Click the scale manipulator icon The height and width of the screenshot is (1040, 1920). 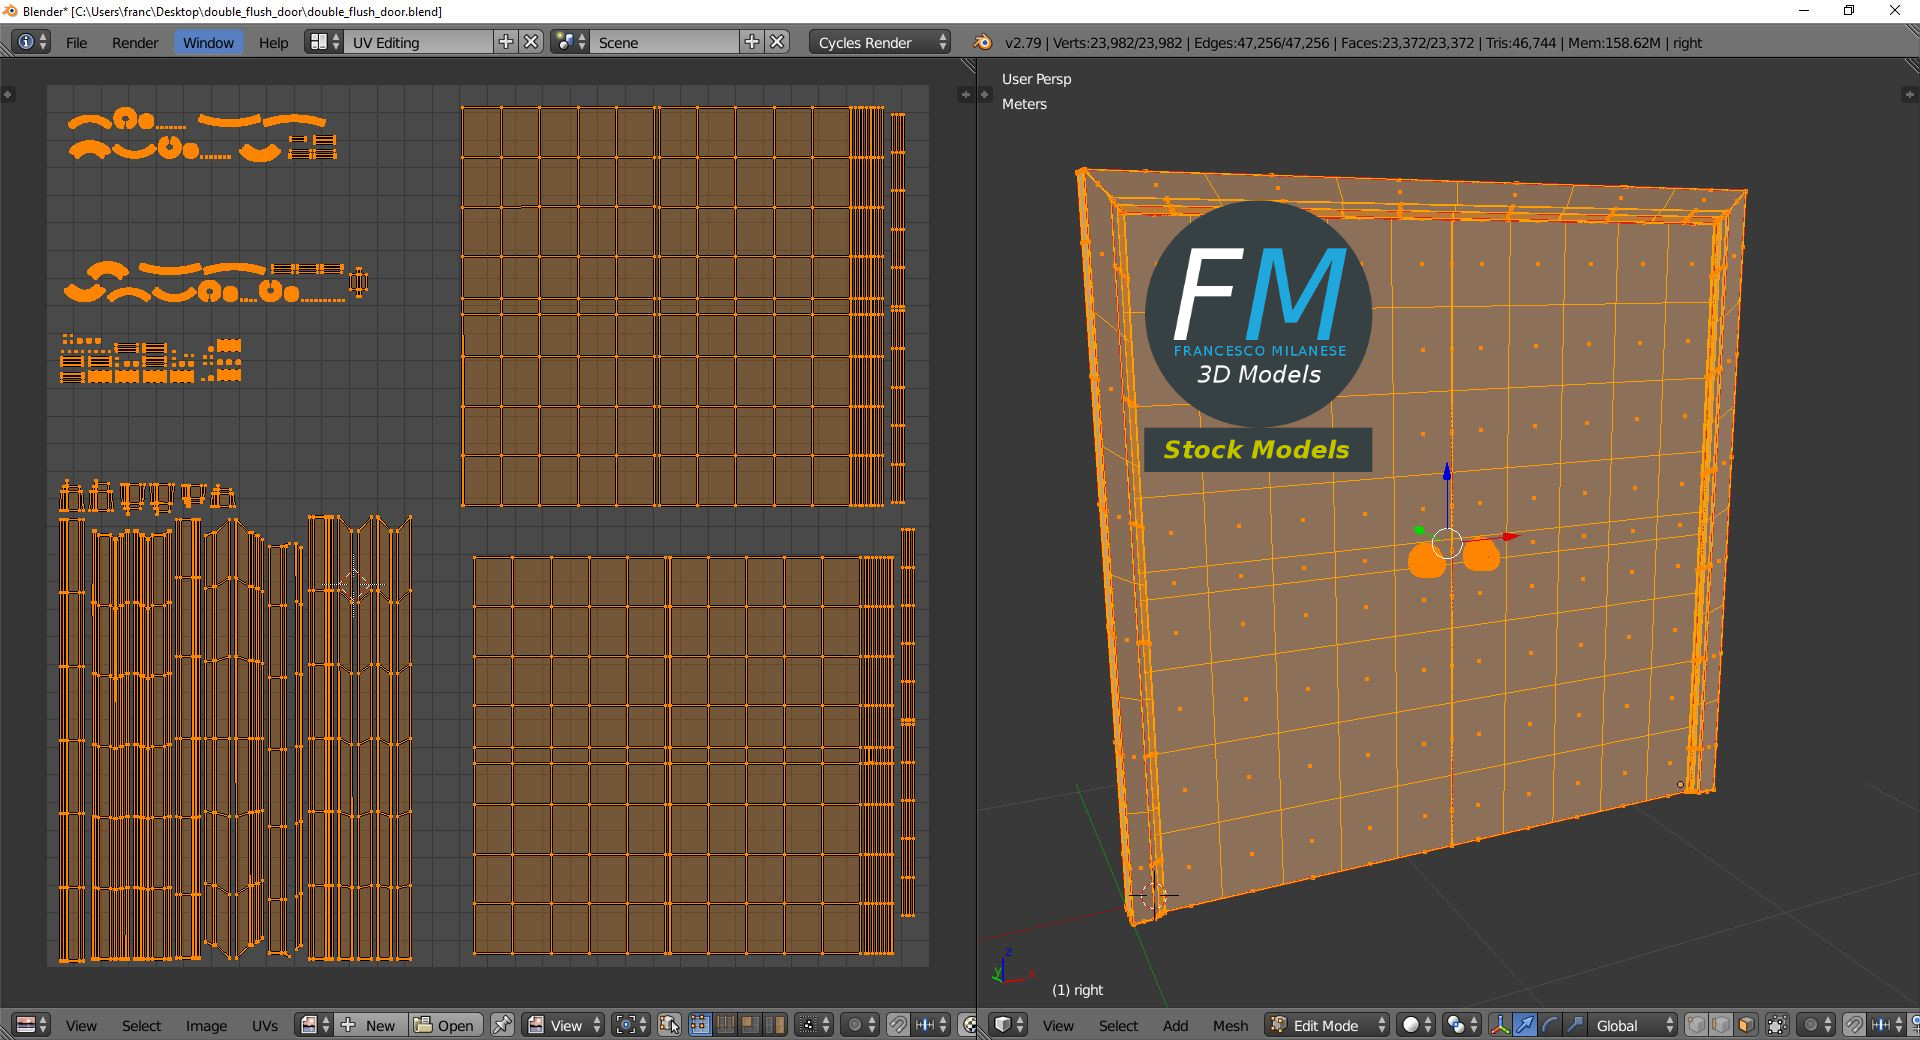point(1574,1025)
